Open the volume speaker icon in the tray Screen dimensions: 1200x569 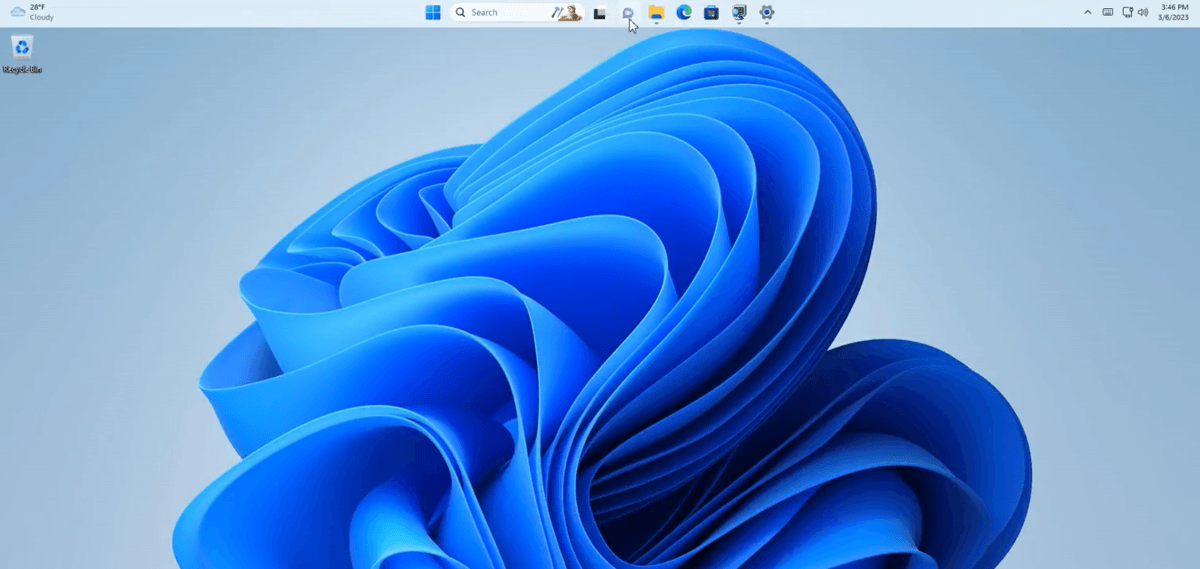1143,12
